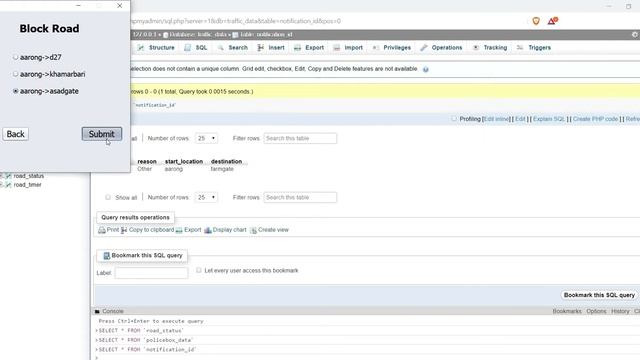The image size is (640, 360).
Task: Click the bookmark Label input field
Action: pos(151,273)
